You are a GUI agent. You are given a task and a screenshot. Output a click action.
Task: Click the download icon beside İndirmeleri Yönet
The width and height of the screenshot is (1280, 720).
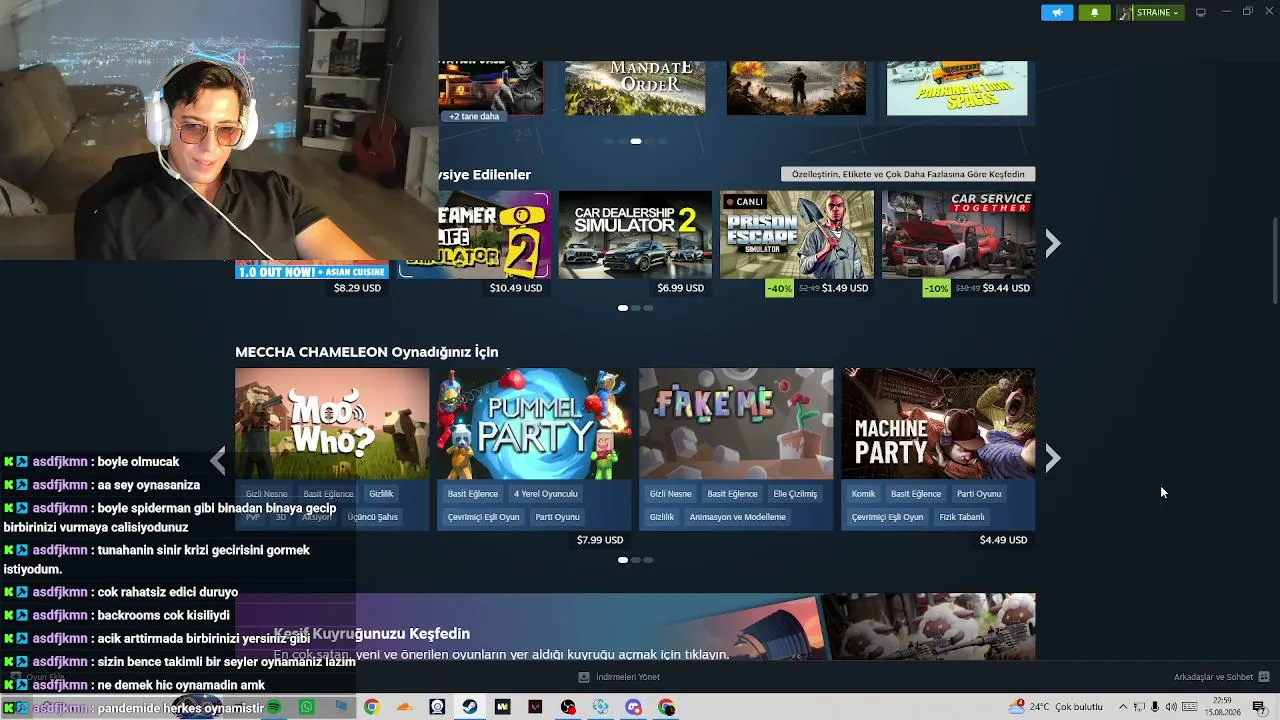pyautogui.click(x=584, y=677)
